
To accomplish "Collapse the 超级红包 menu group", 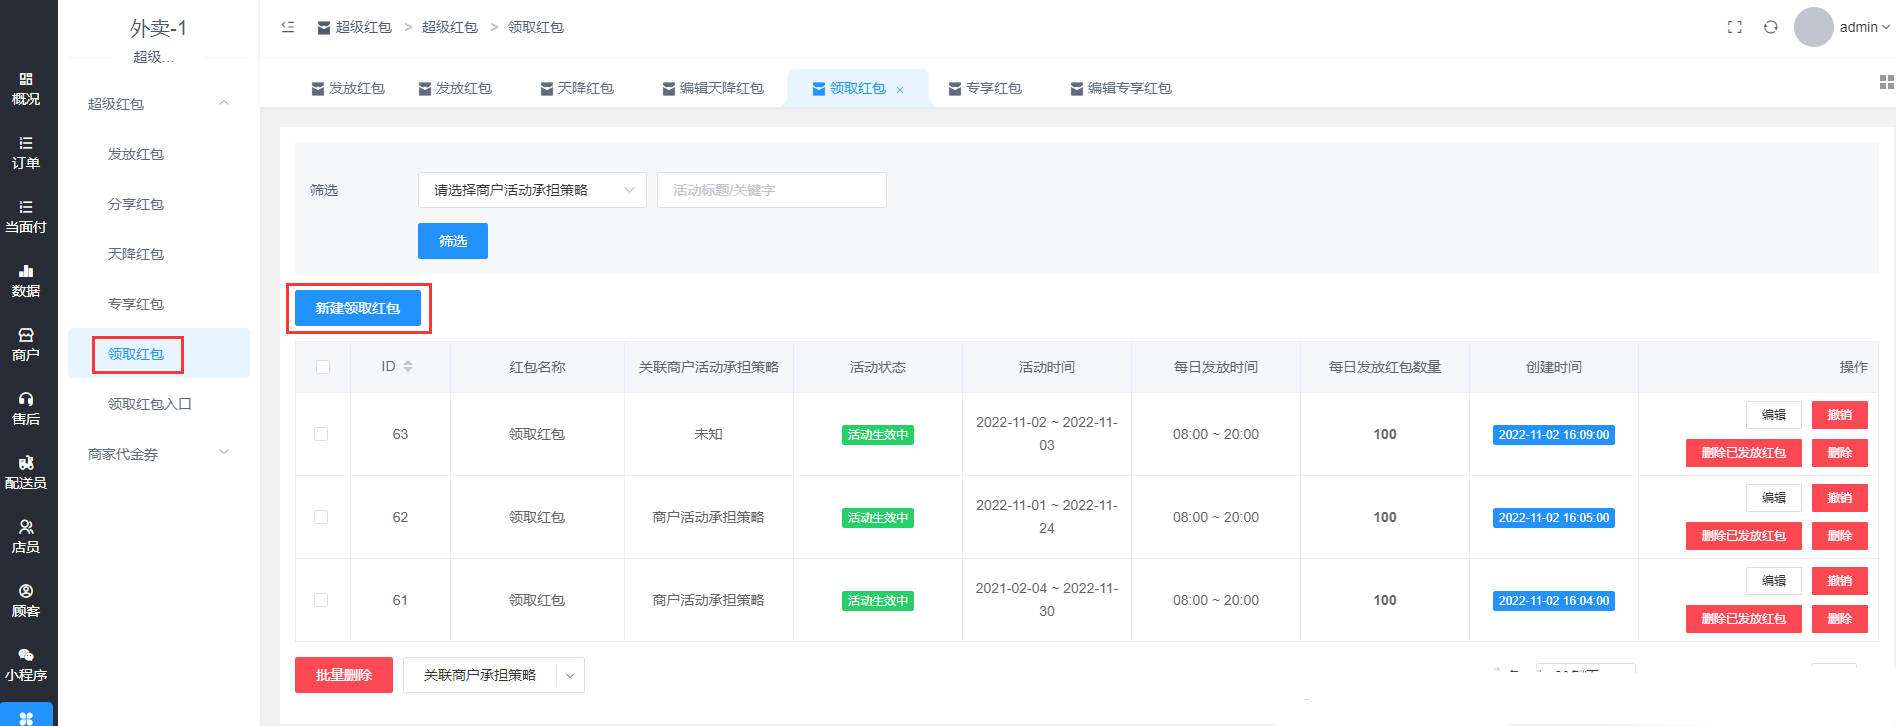I will click(x=158, y=104).
